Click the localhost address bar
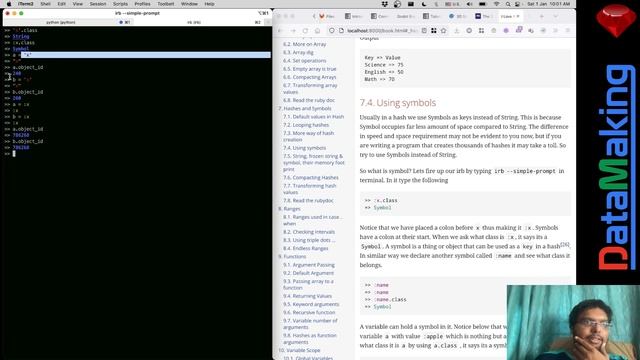Viewport: 640px width, 360px height. [x=382, y=31]
